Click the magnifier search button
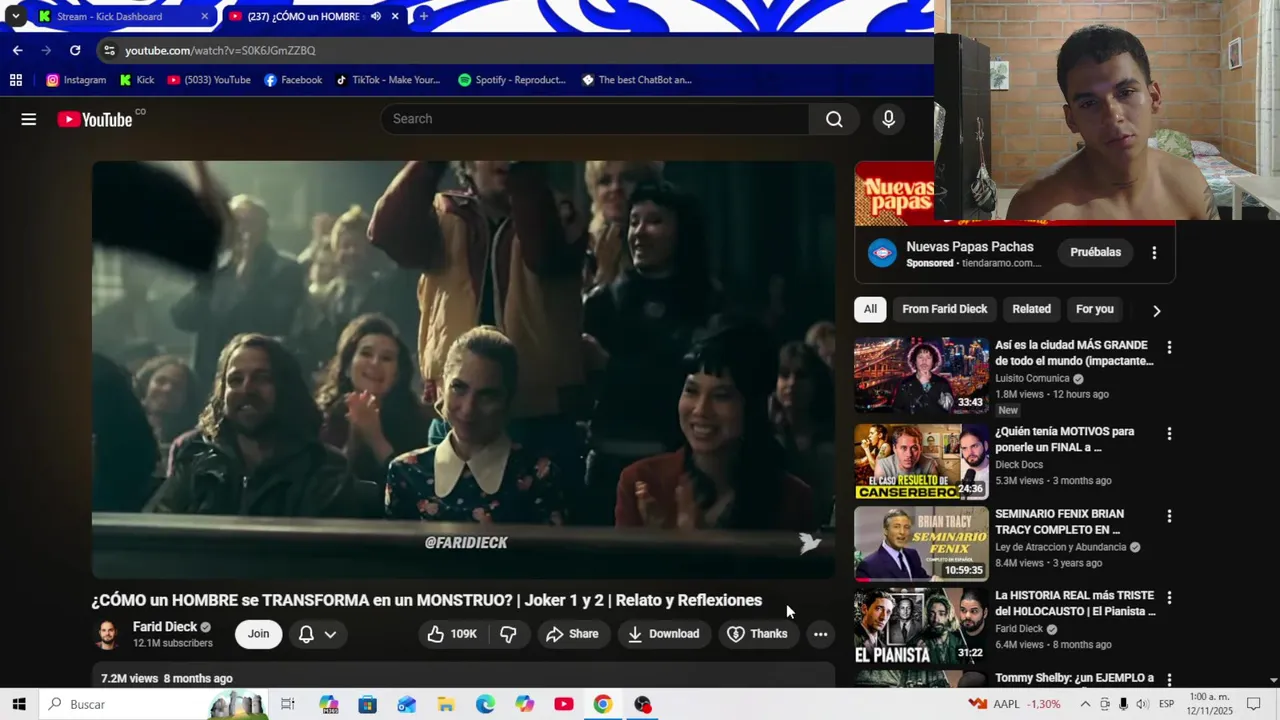Viewport: 1280px width, 720px height. (834, 119)
